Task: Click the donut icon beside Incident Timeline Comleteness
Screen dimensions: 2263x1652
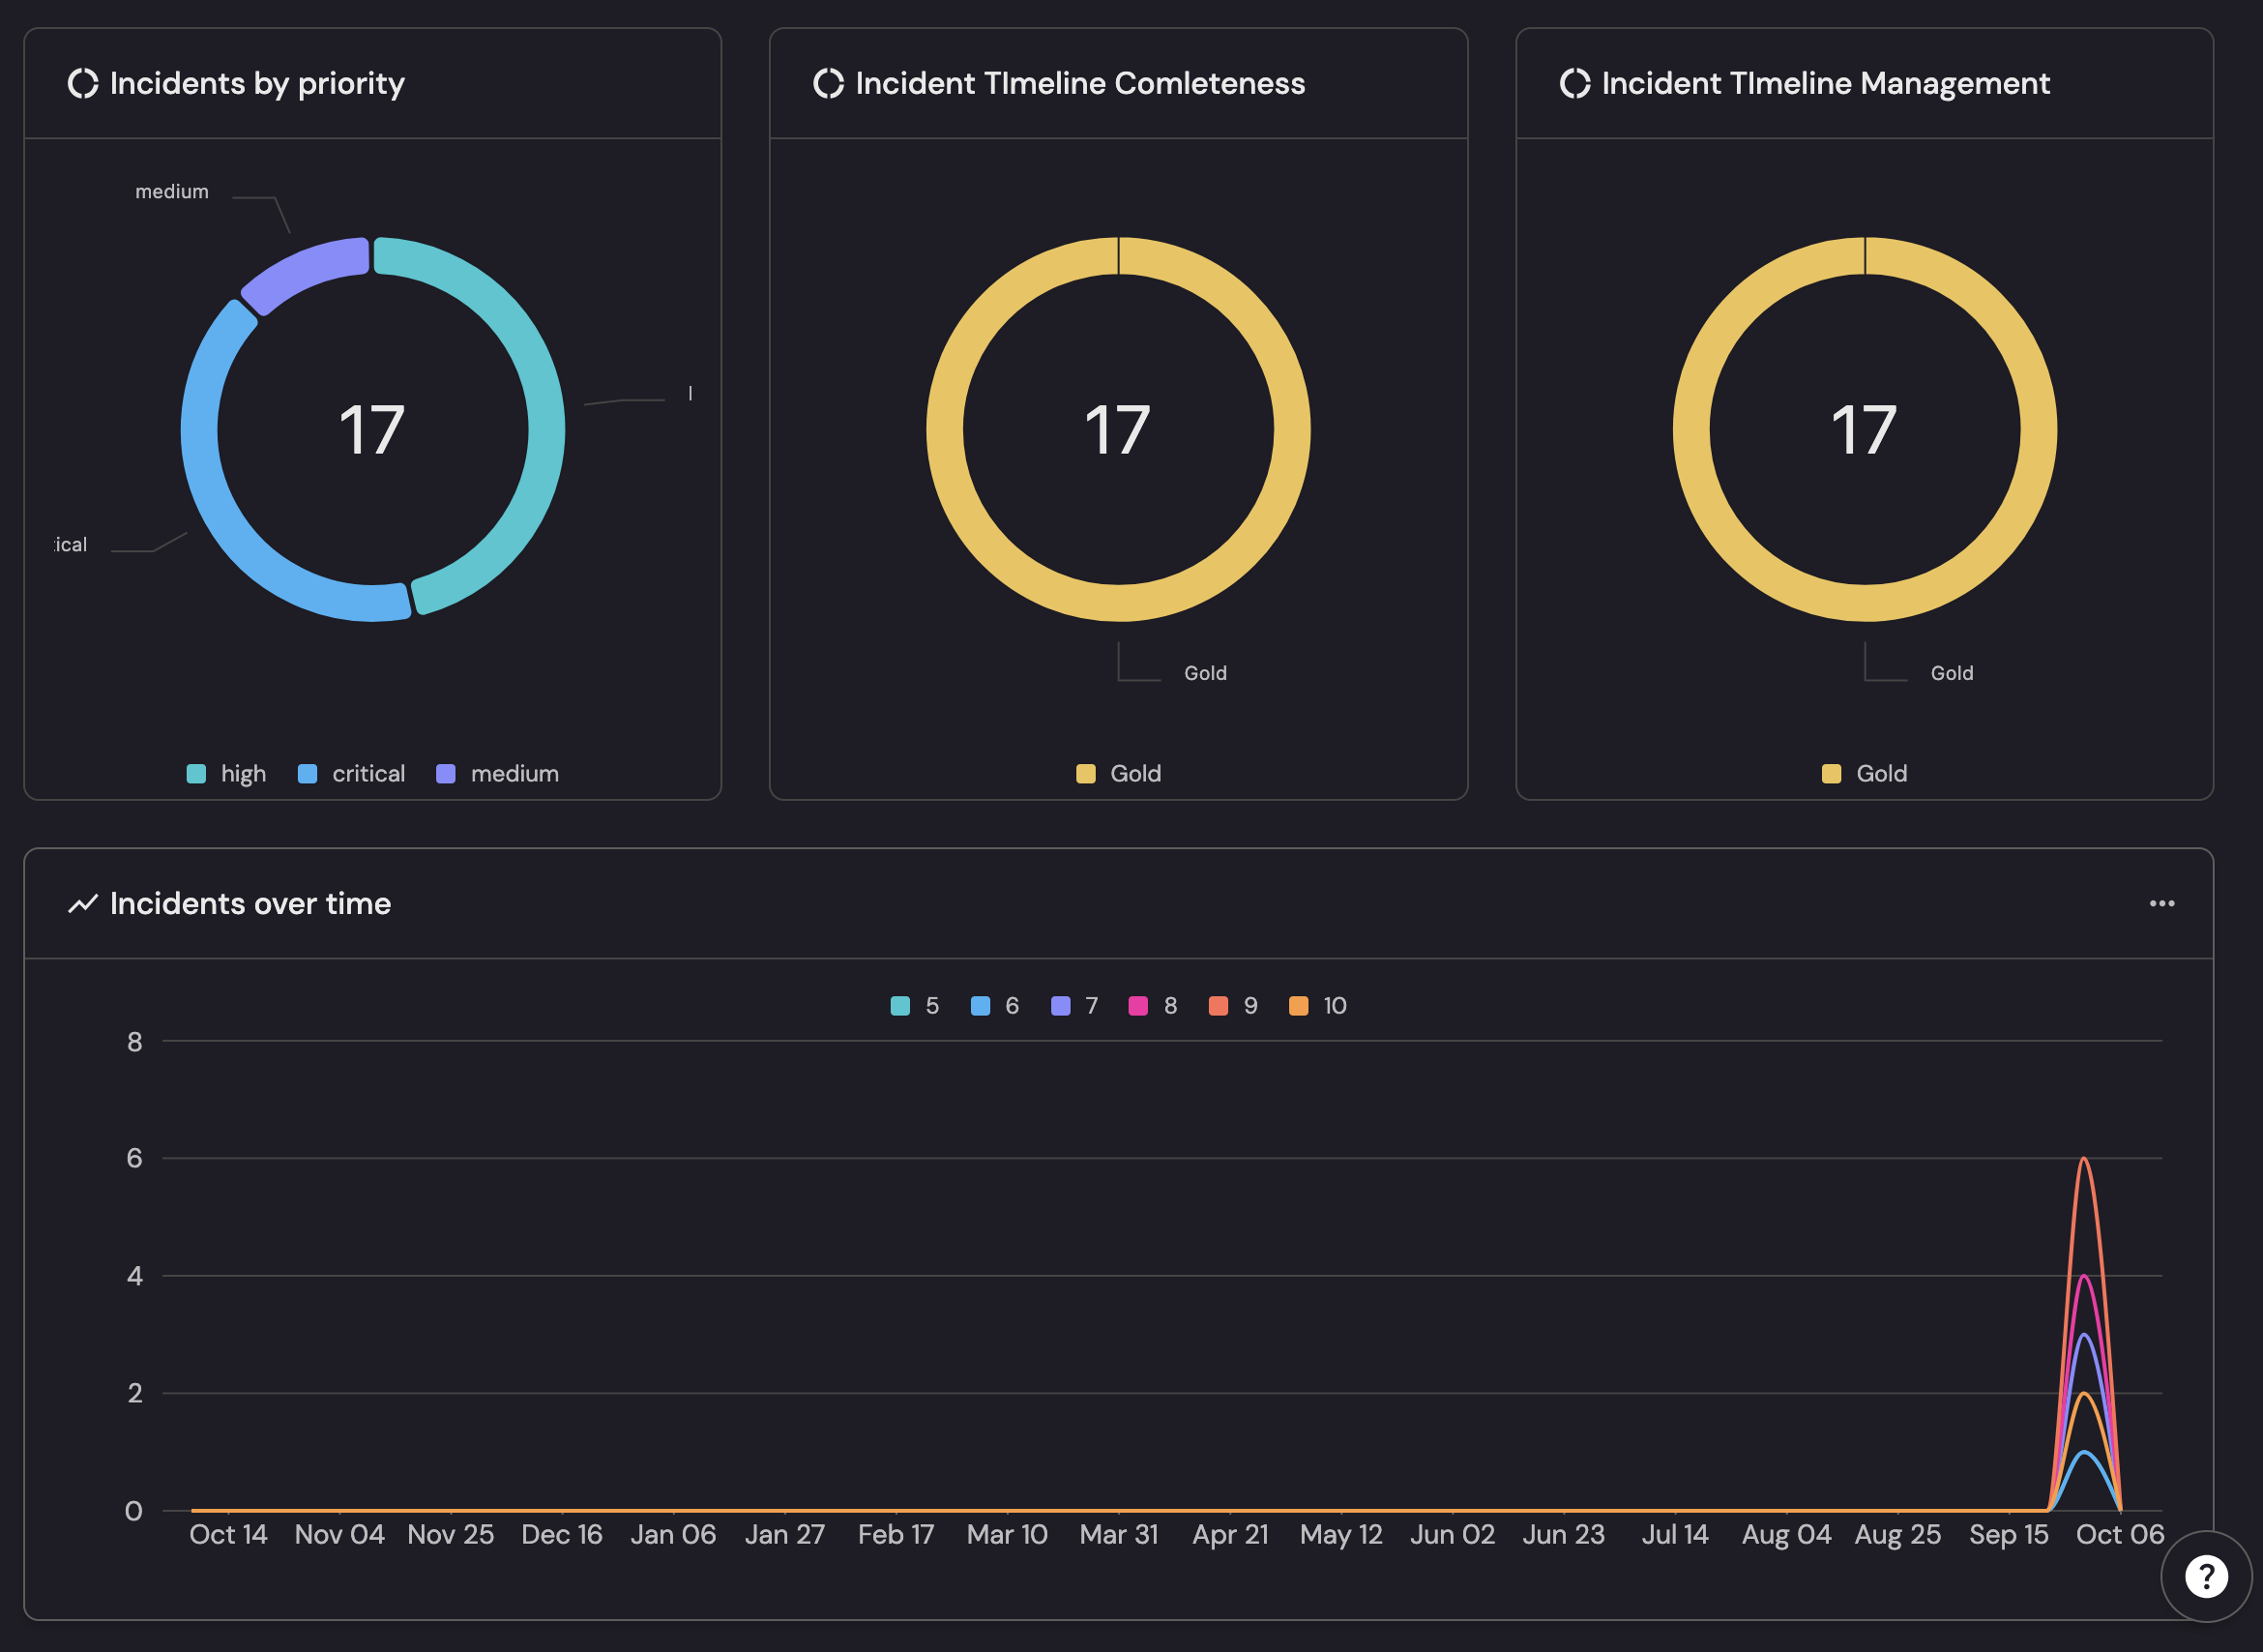Action: point(828,83)
